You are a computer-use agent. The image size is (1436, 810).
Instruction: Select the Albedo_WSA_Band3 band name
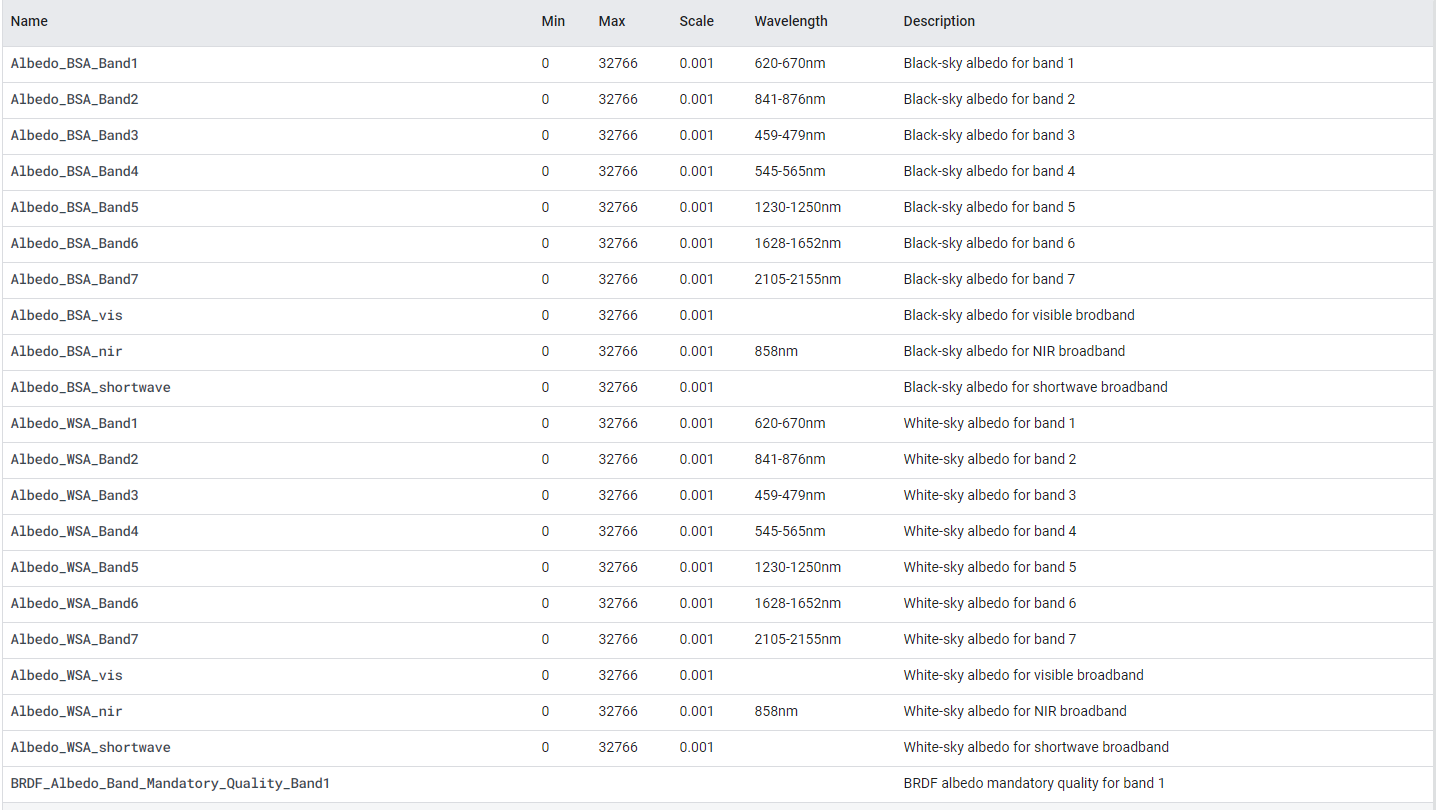[74, 495]
